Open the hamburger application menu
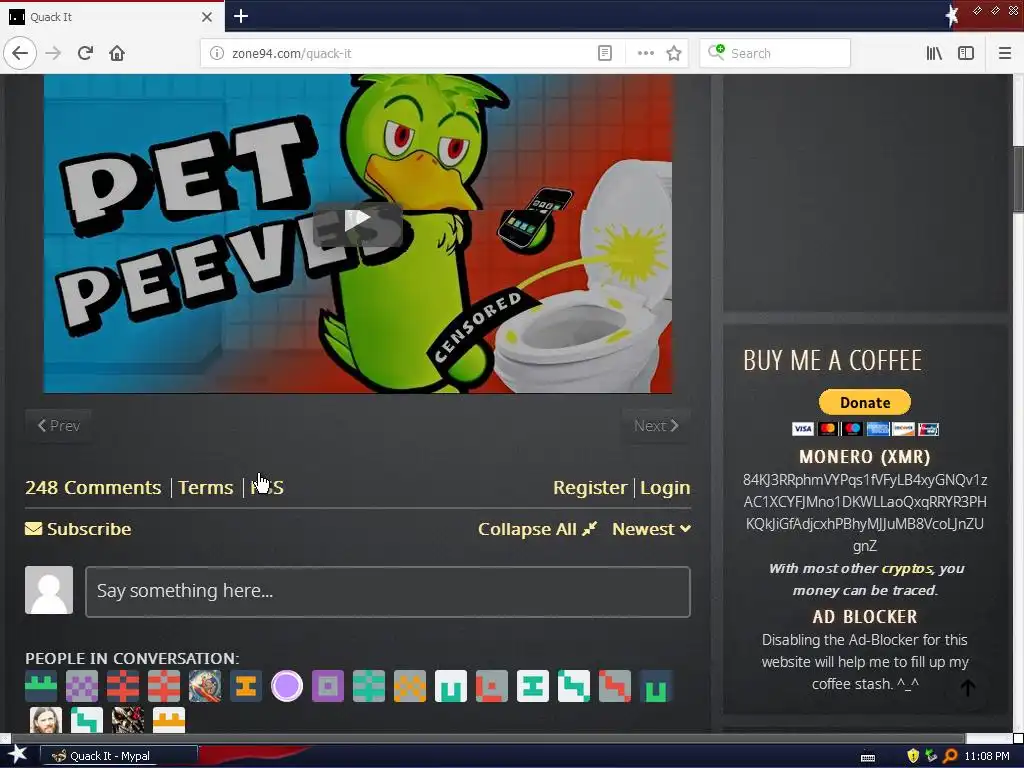Viewport: 1024px width, 768px height. [x=1005, y=53]
